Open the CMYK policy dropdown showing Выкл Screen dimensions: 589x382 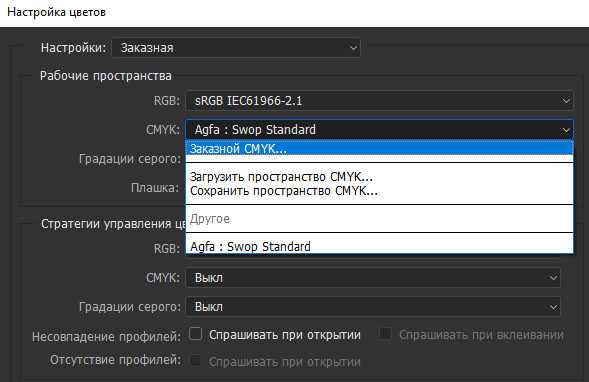[x=373, y=278]
